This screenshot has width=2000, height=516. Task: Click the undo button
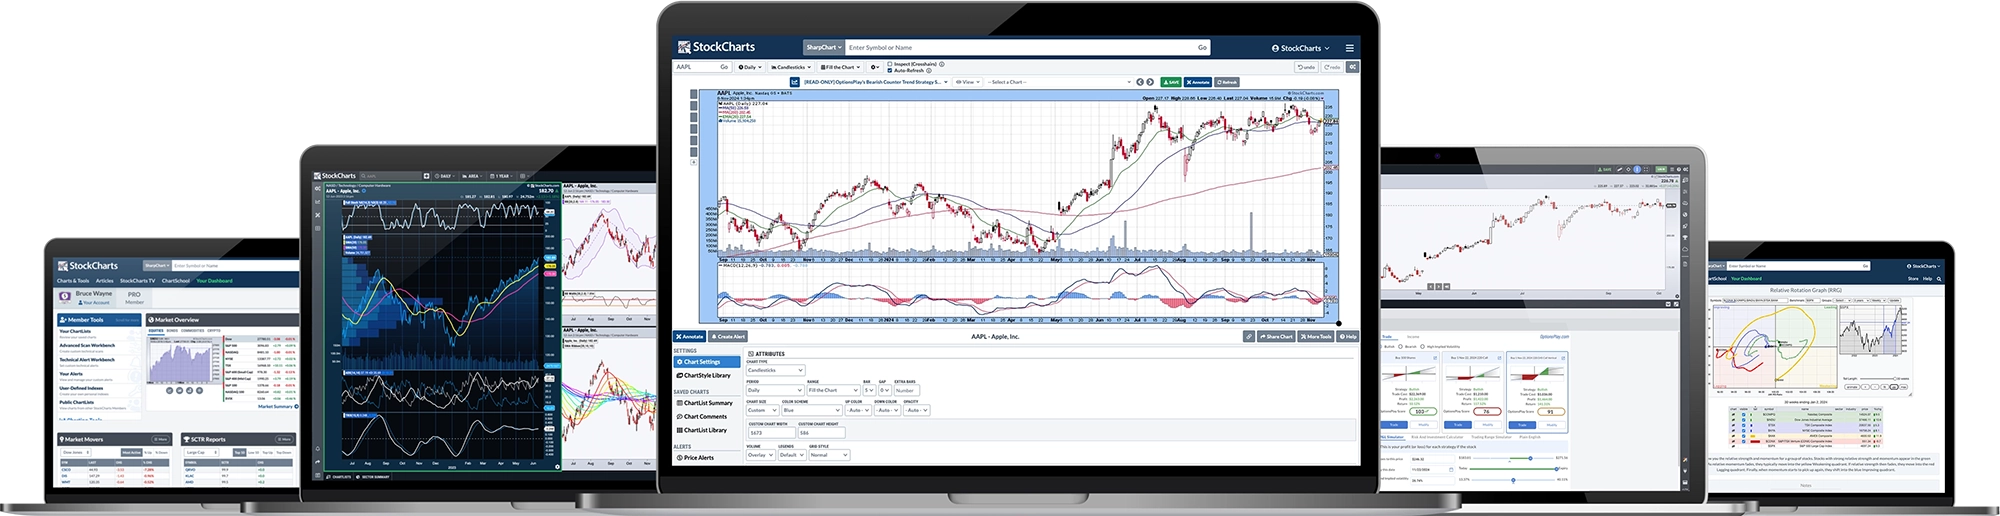pyautogui.click(x=1306, y=67)
